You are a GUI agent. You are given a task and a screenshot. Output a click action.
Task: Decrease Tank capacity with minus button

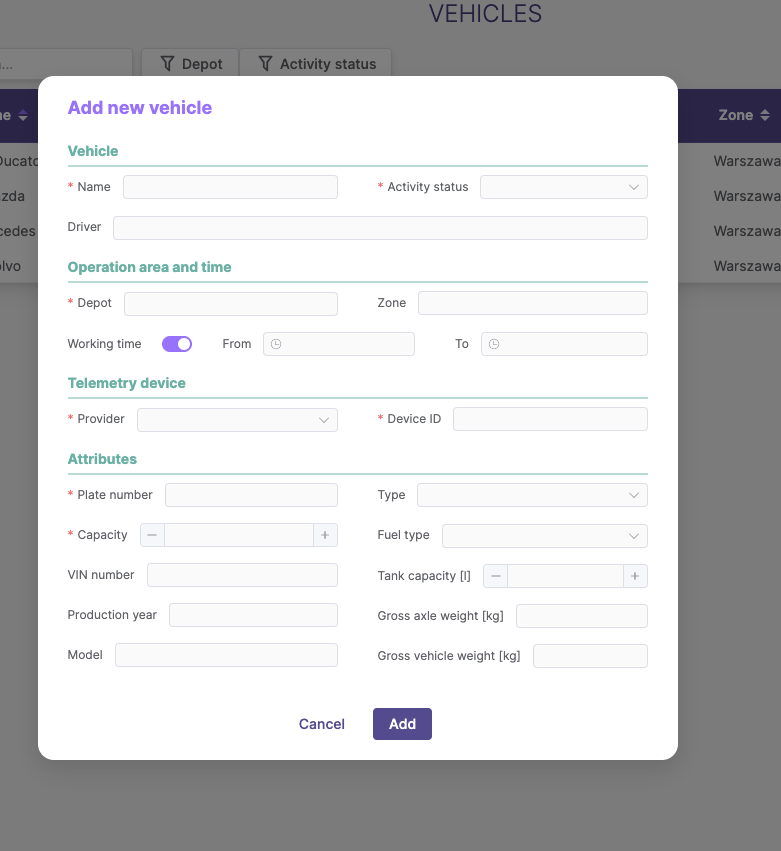496,576
